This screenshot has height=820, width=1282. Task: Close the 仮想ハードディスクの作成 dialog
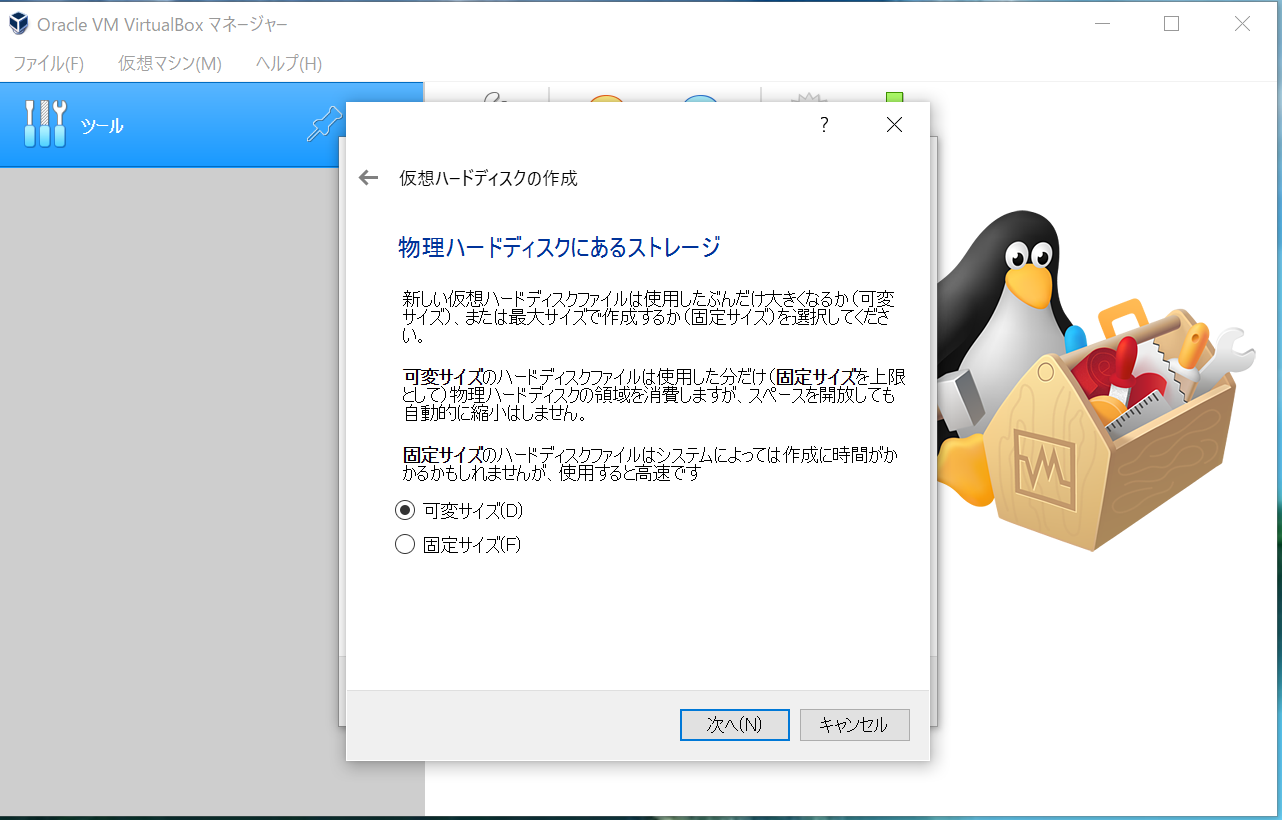coord(894,125)
